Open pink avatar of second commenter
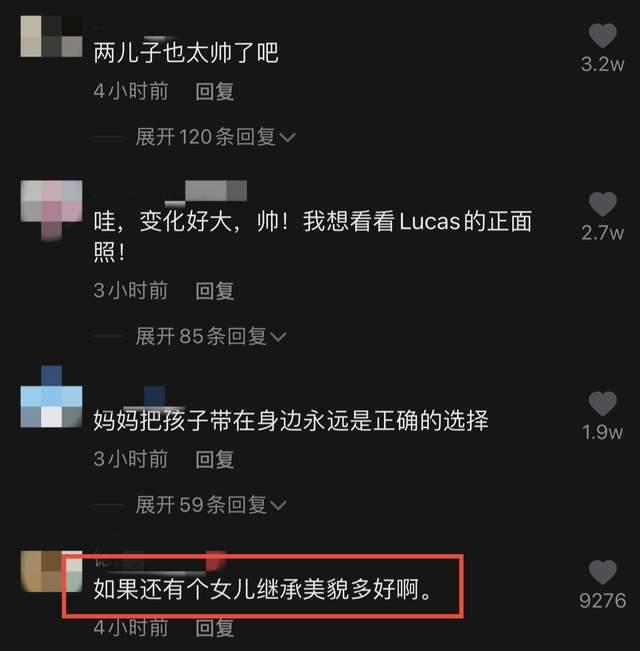640x651 pixels. coord(51,210)
